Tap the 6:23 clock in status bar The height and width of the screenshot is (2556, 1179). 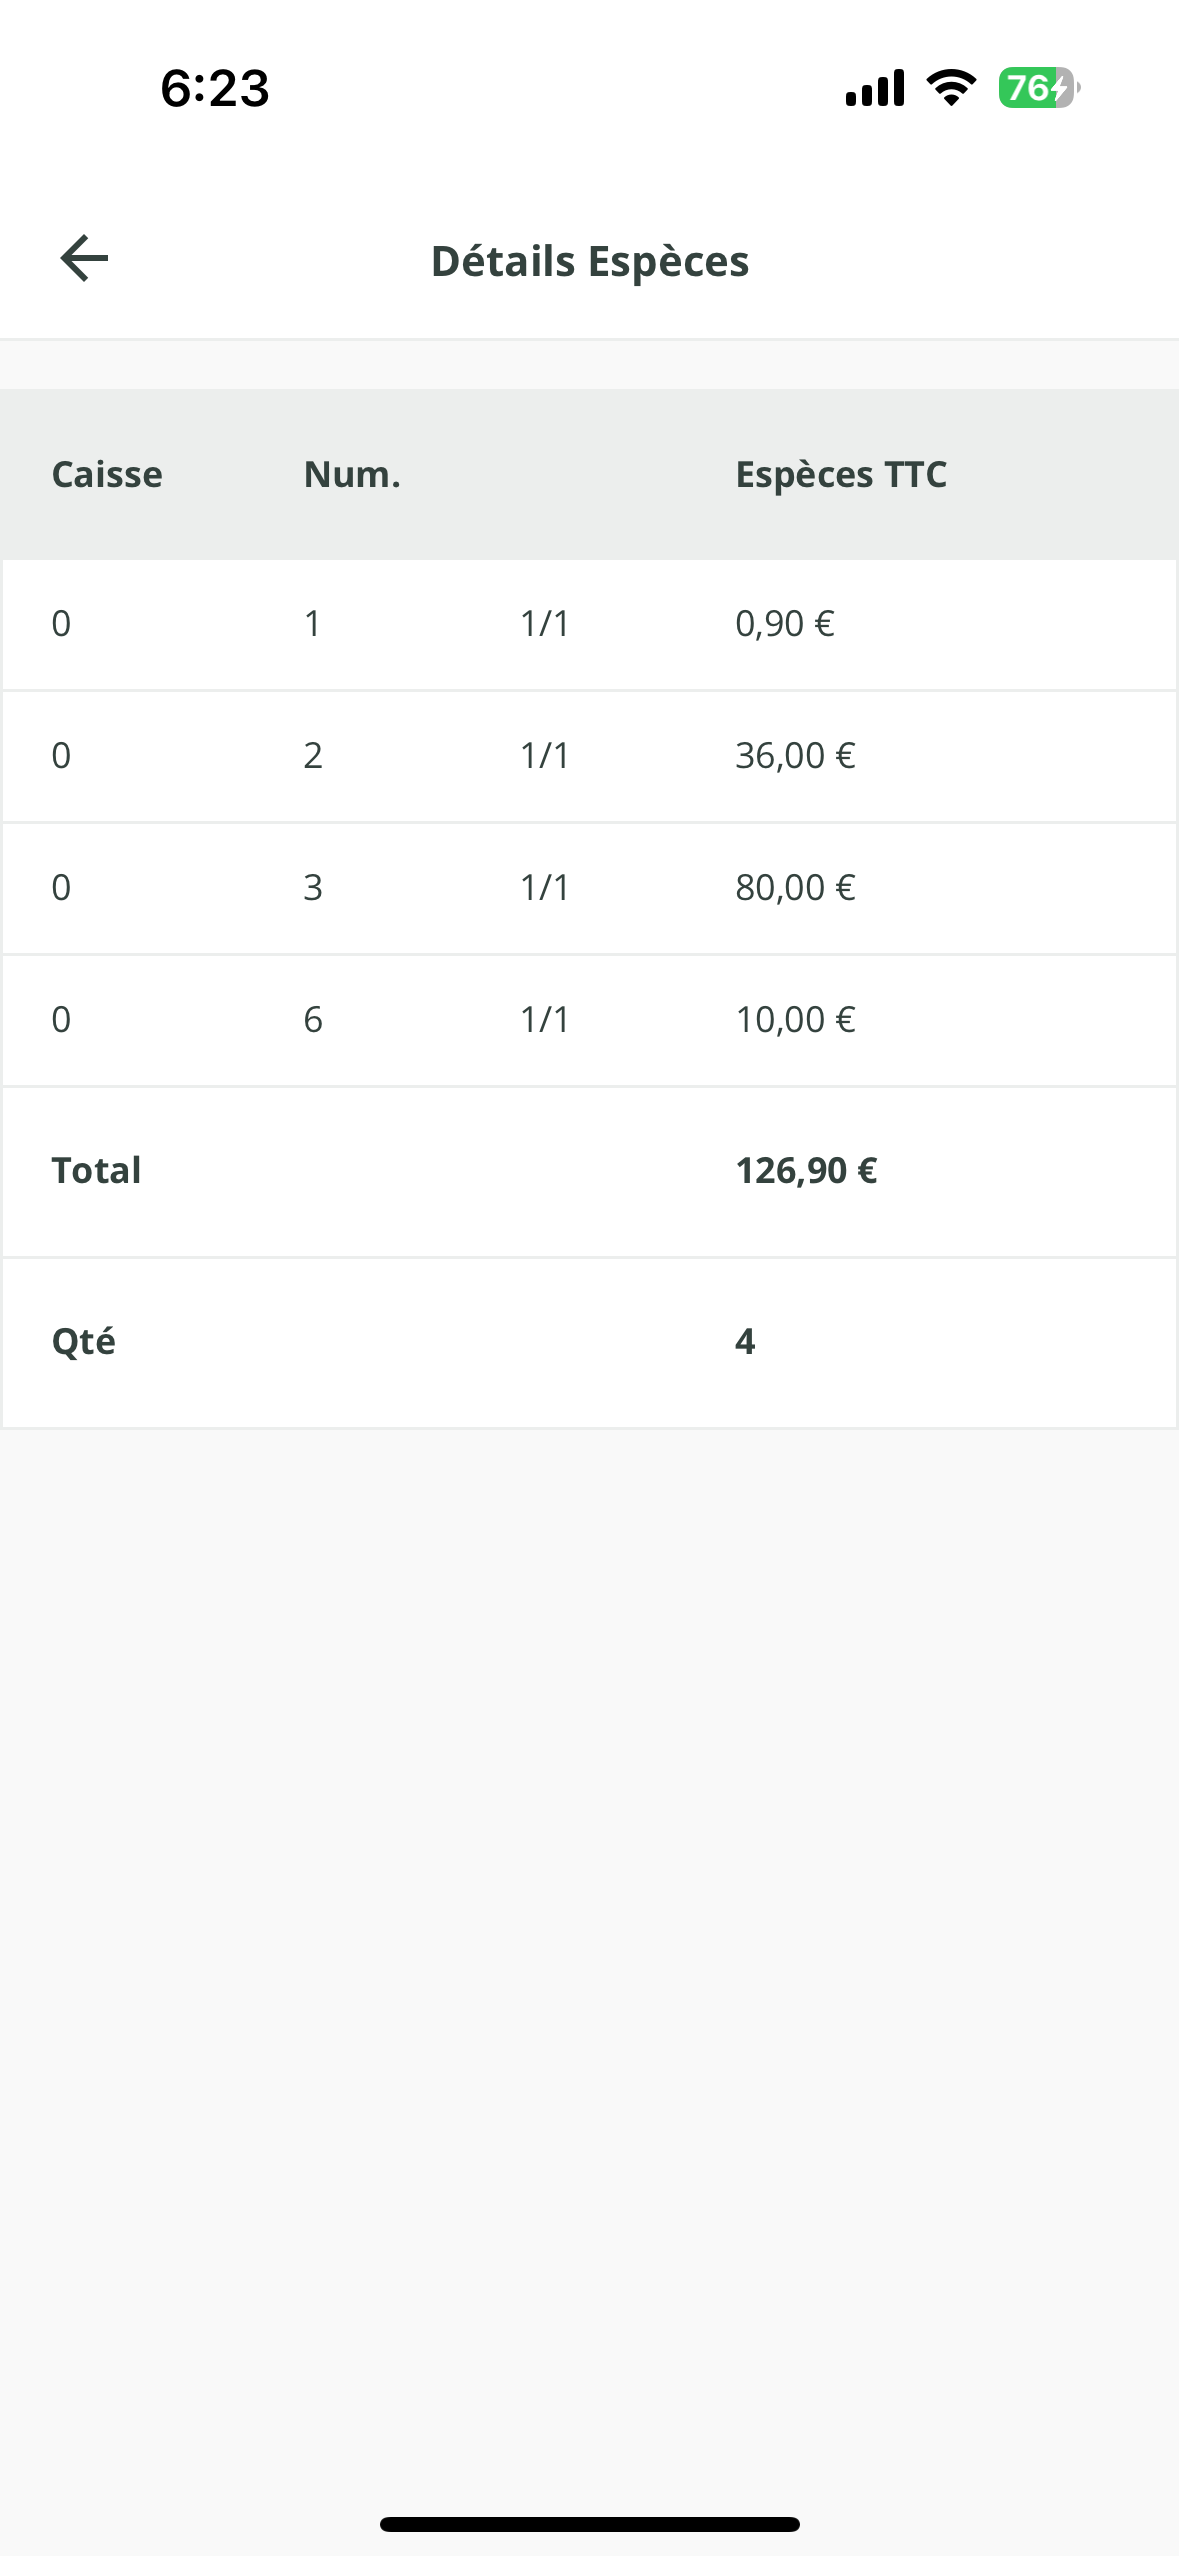[215, 88]
